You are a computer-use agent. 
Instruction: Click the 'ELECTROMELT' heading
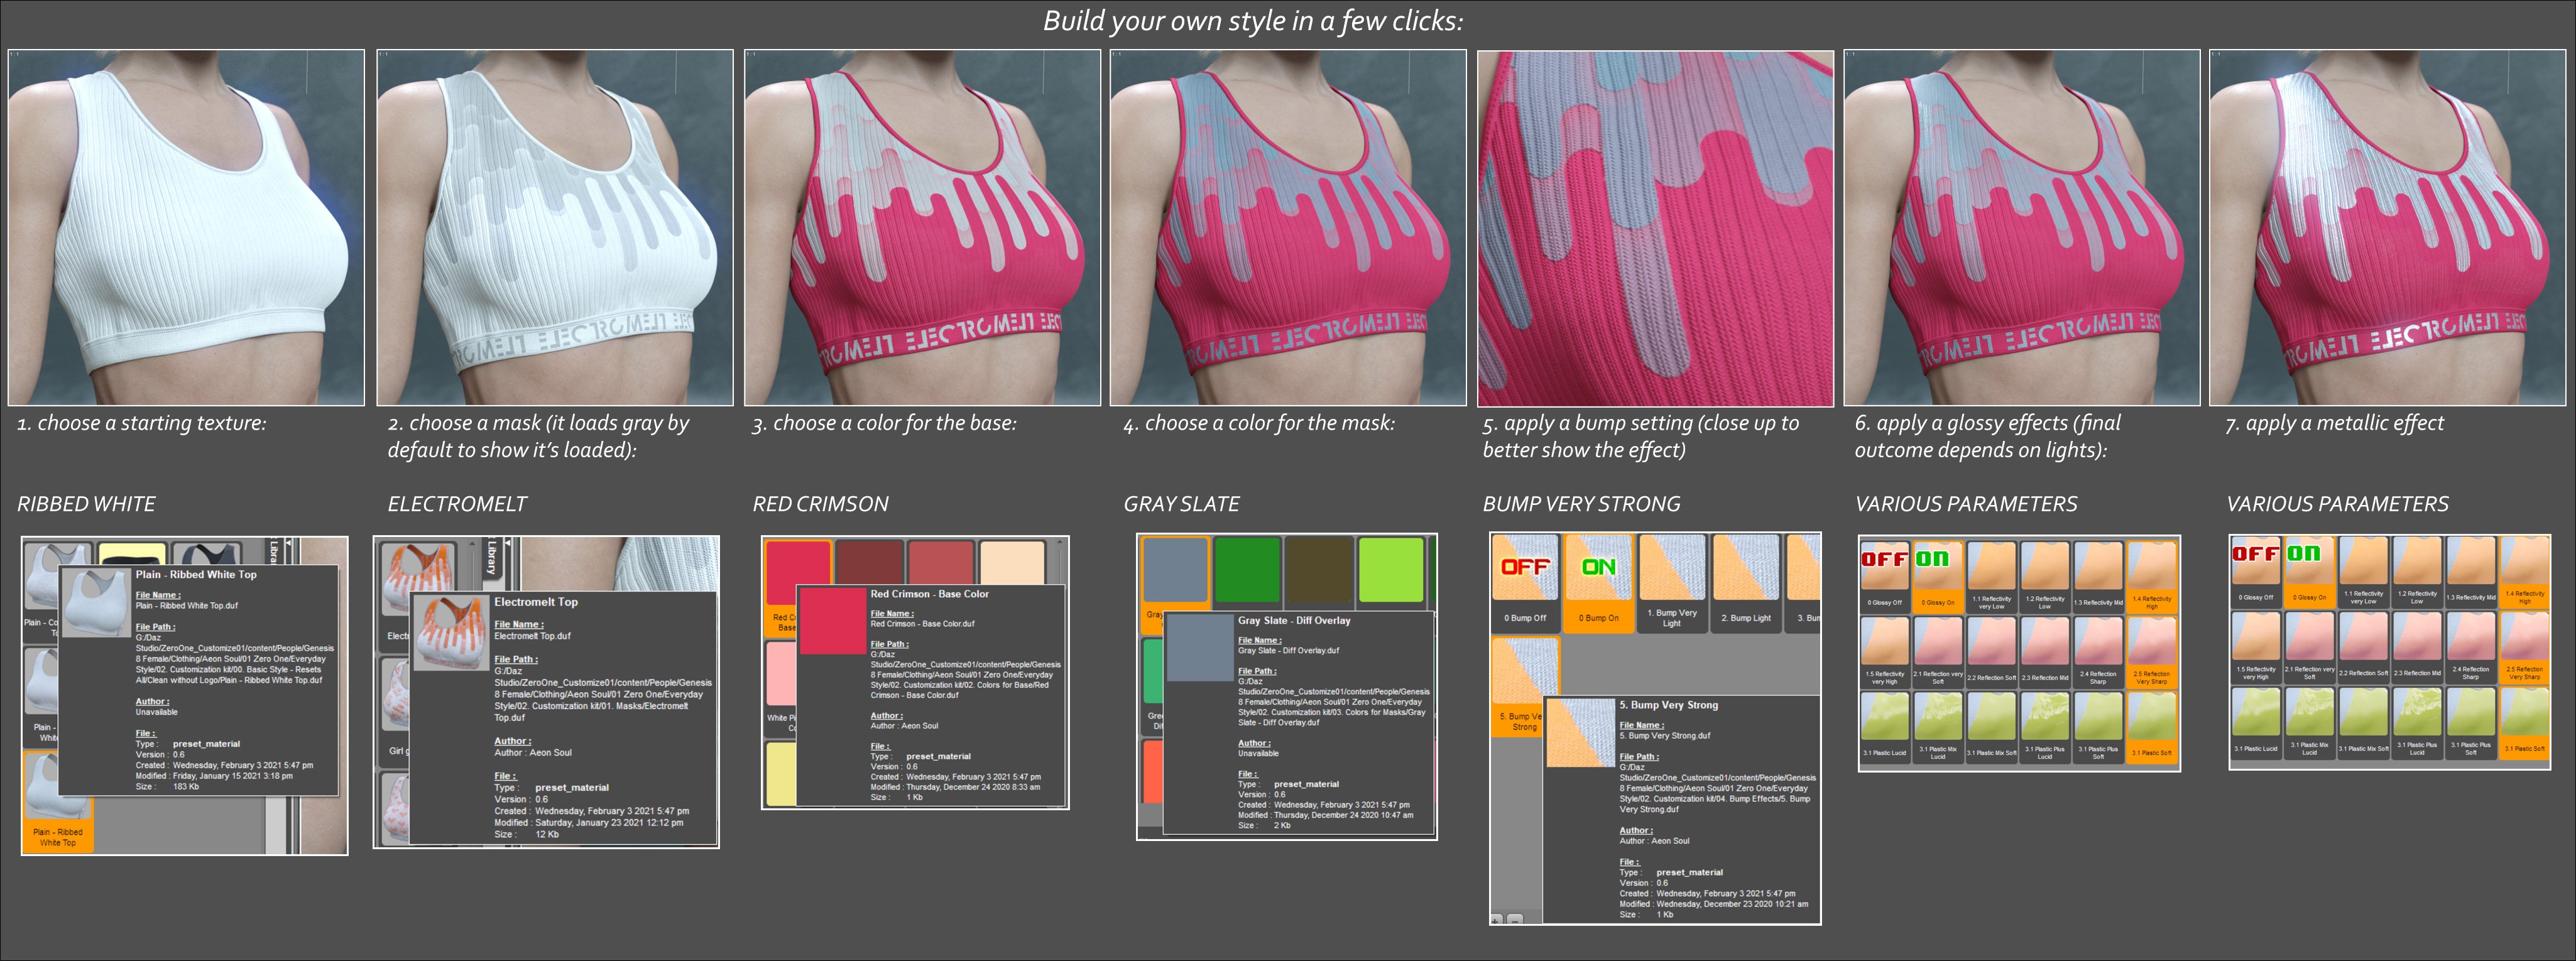coord(457,504)
